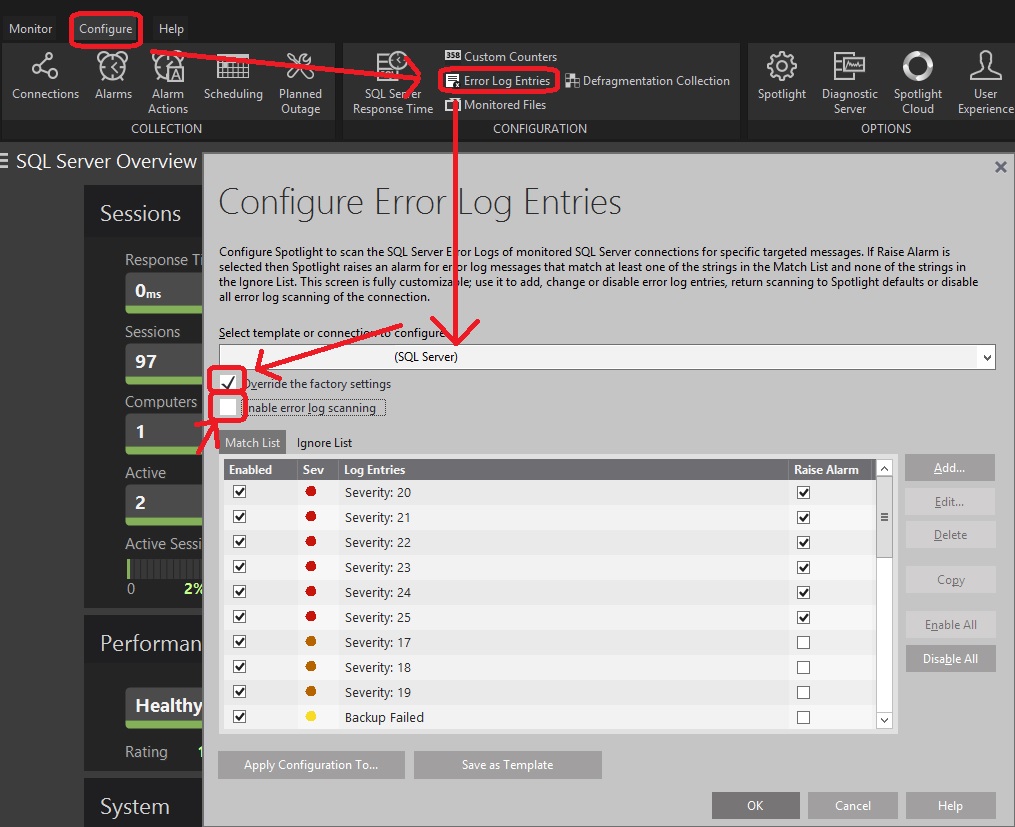Click the orange severity dot for Severity: 17
The width and height of the screenshot is (1015, 827).
tap(311, 641)
